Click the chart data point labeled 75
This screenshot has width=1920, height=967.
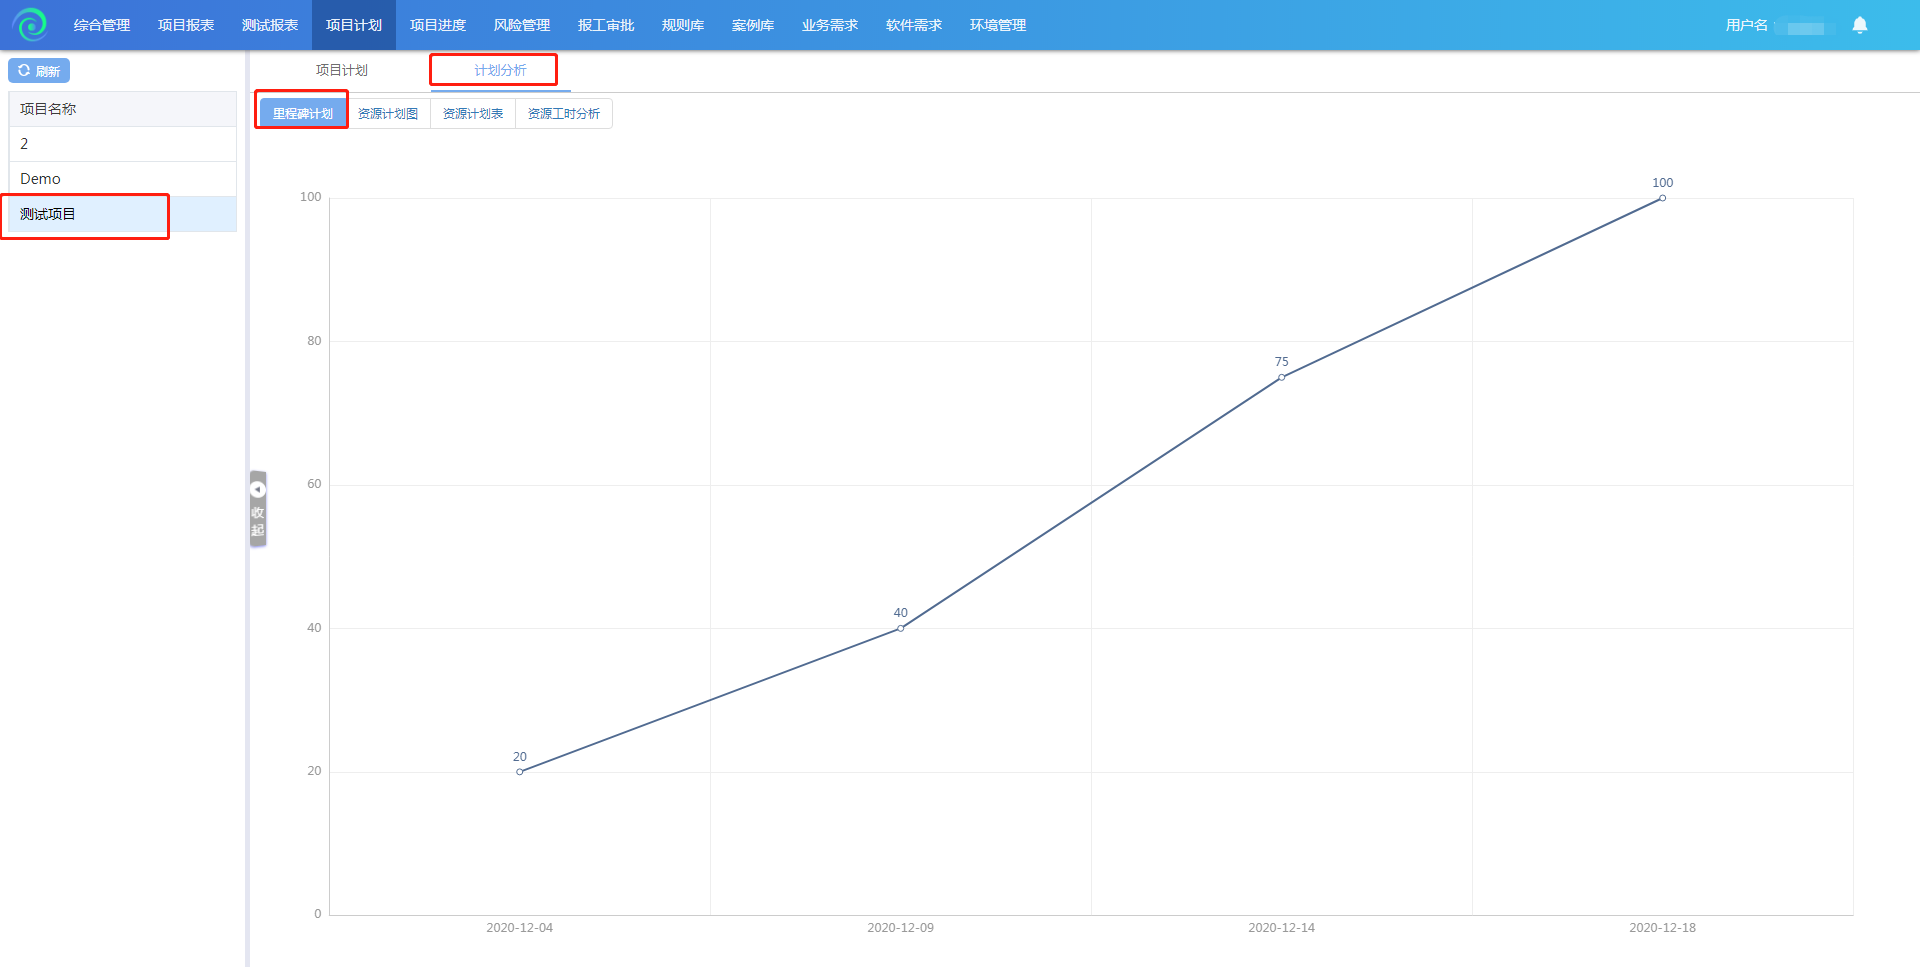(1281, 377)
